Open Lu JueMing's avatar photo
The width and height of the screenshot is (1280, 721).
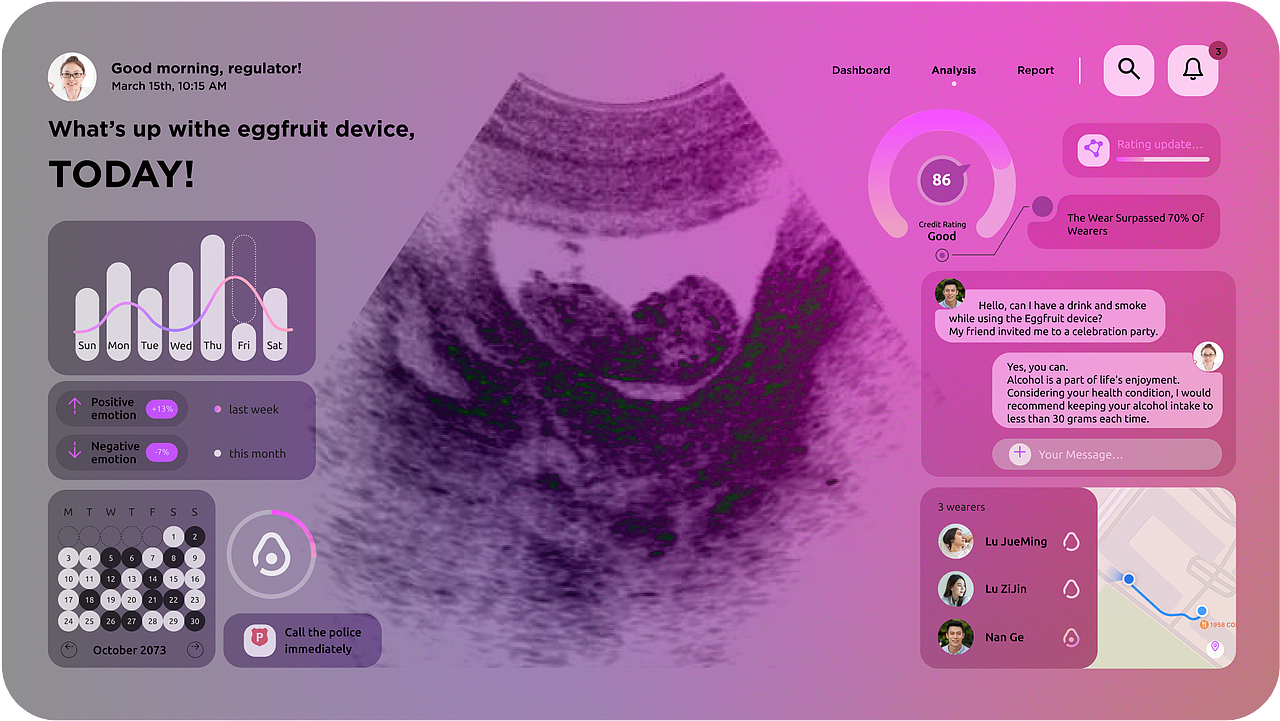pyautogui.click(x=956, y=541)
